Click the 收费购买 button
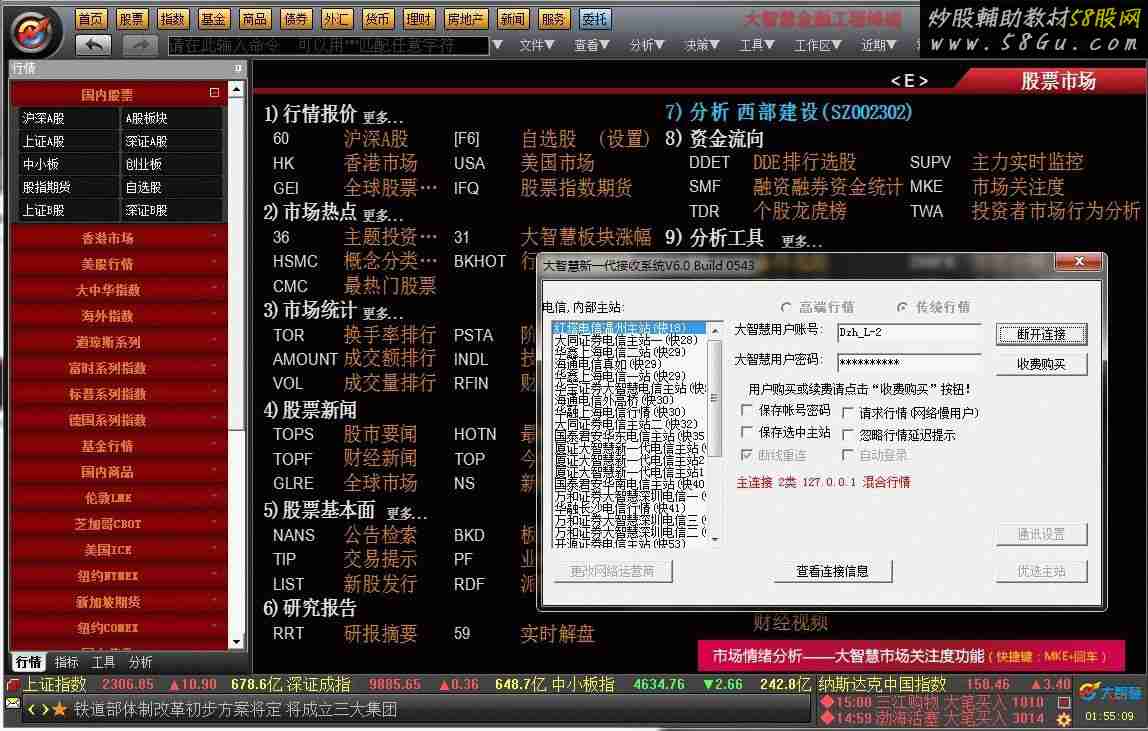The width and height of the screenshot is (1148, 731). point(1041,364)
